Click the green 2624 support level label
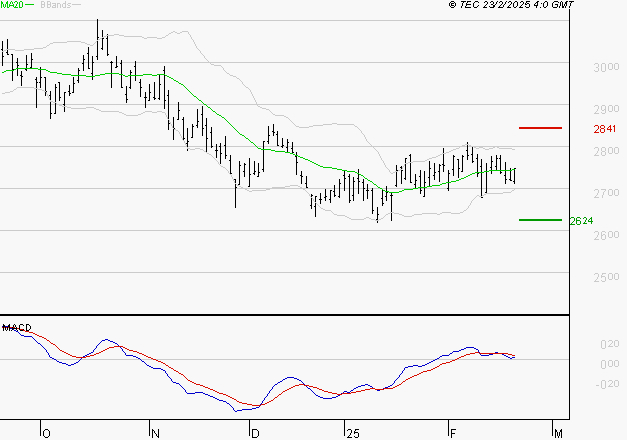This screenshot has height=440, width=627. pos(581,221)
